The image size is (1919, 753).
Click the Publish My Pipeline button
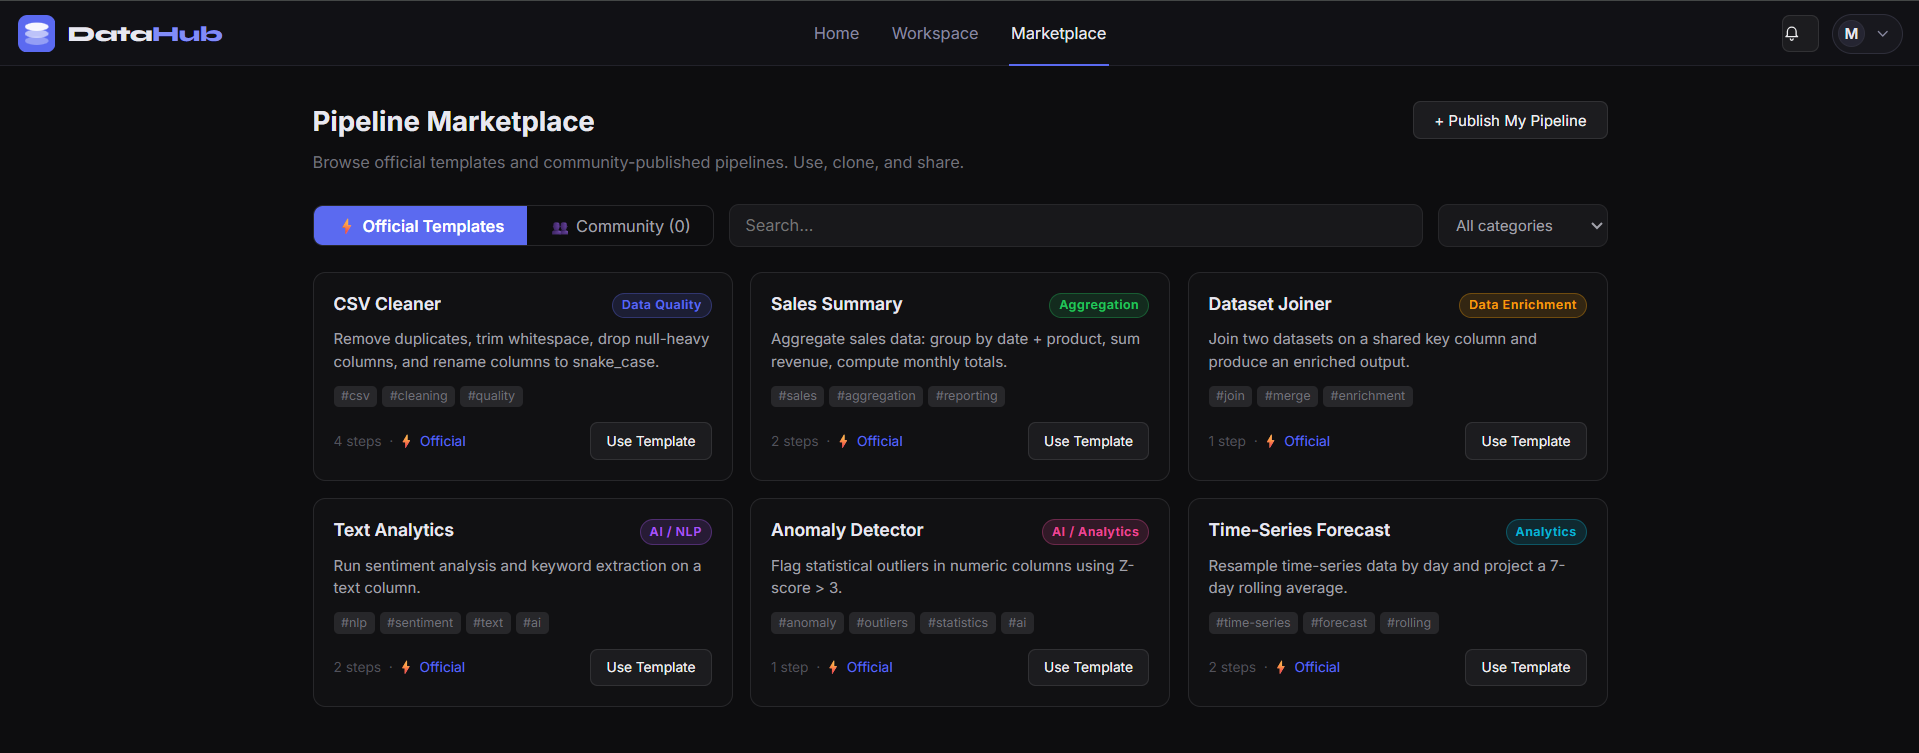[1510, 120]
